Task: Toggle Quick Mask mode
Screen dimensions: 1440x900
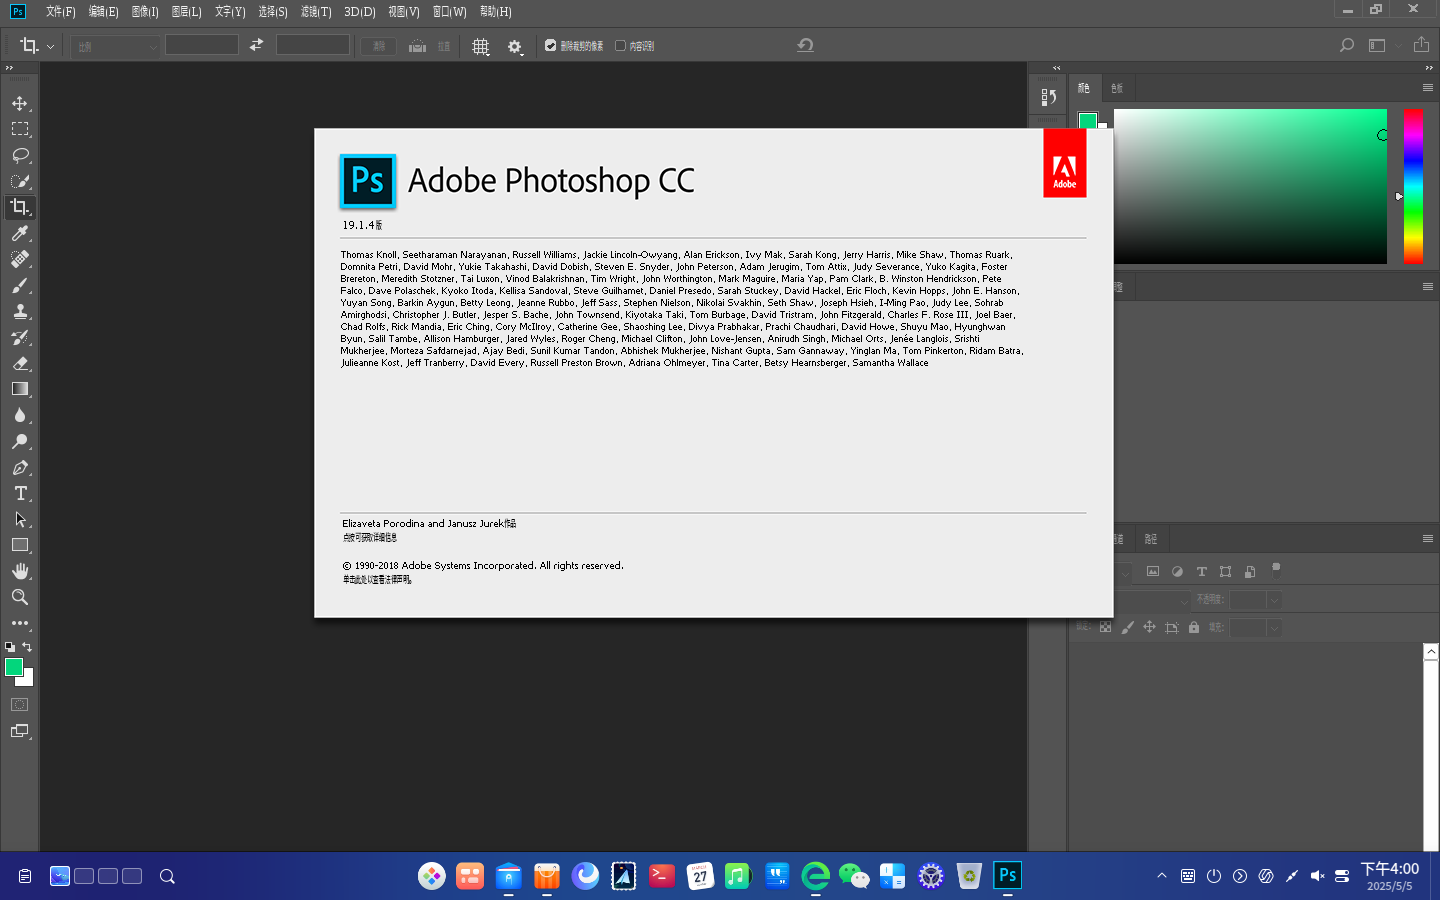Action: tap(20, 705)
